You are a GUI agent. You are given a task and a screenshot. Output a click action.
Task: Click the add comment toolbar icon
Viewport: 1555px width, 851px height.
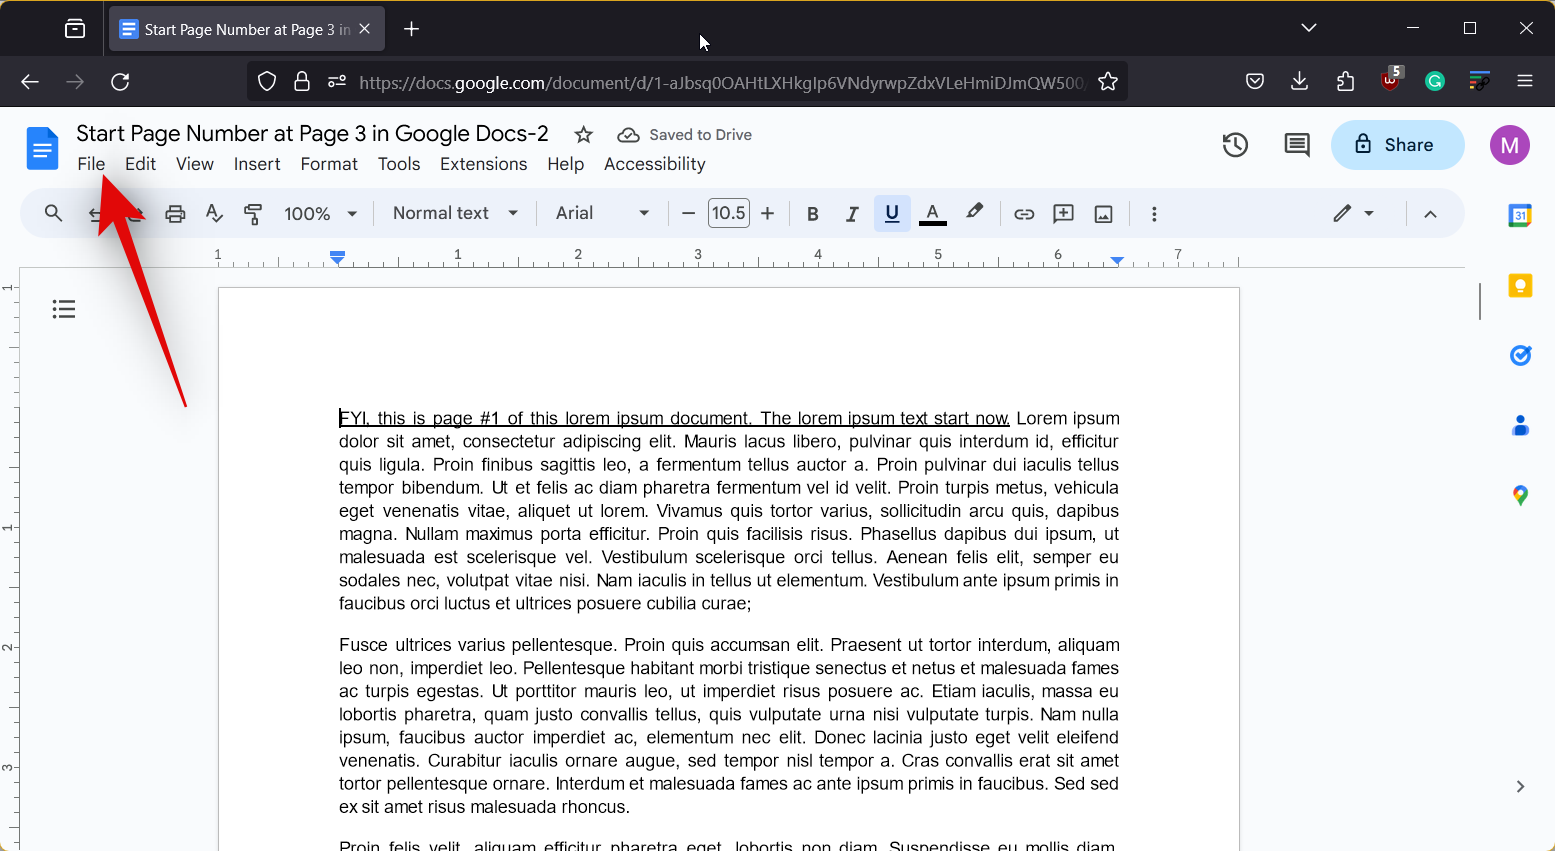(1063, 214)
